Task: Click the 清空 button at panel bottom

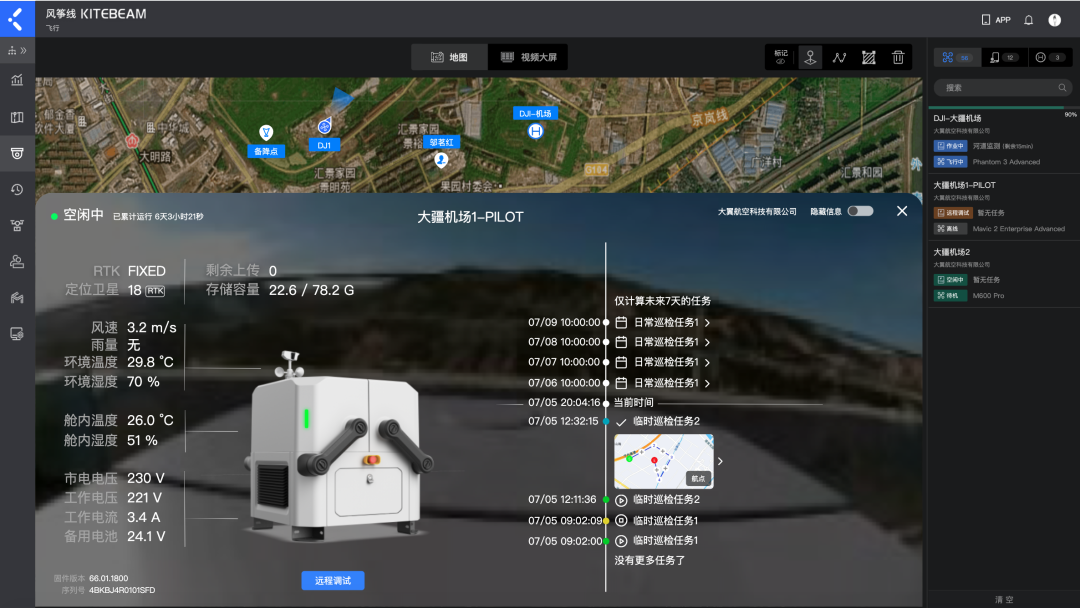Action: click(1004, 598)
